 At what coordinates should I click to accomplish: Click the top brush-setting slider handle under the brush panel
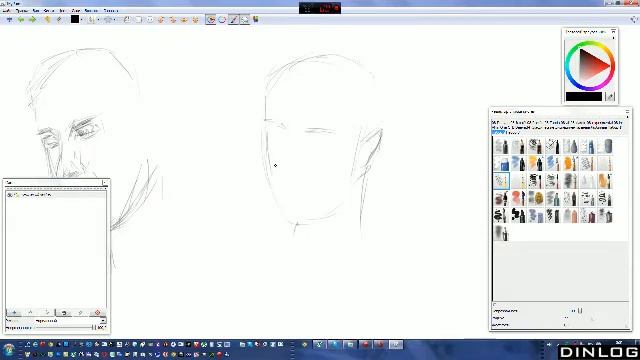tap(580, 311)
